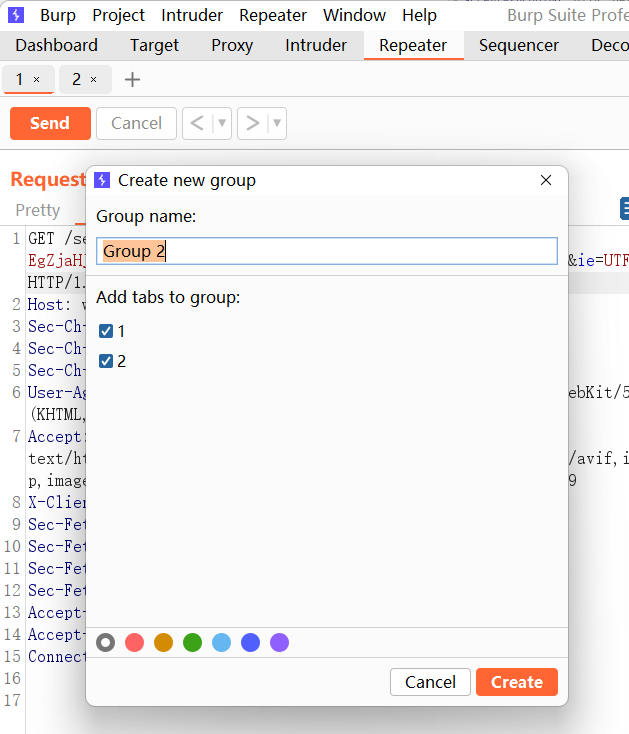This screenshot has height=734, width=629.
Task: Uncheck tab 1 in Add tabs to group
Action: [106, 331]
